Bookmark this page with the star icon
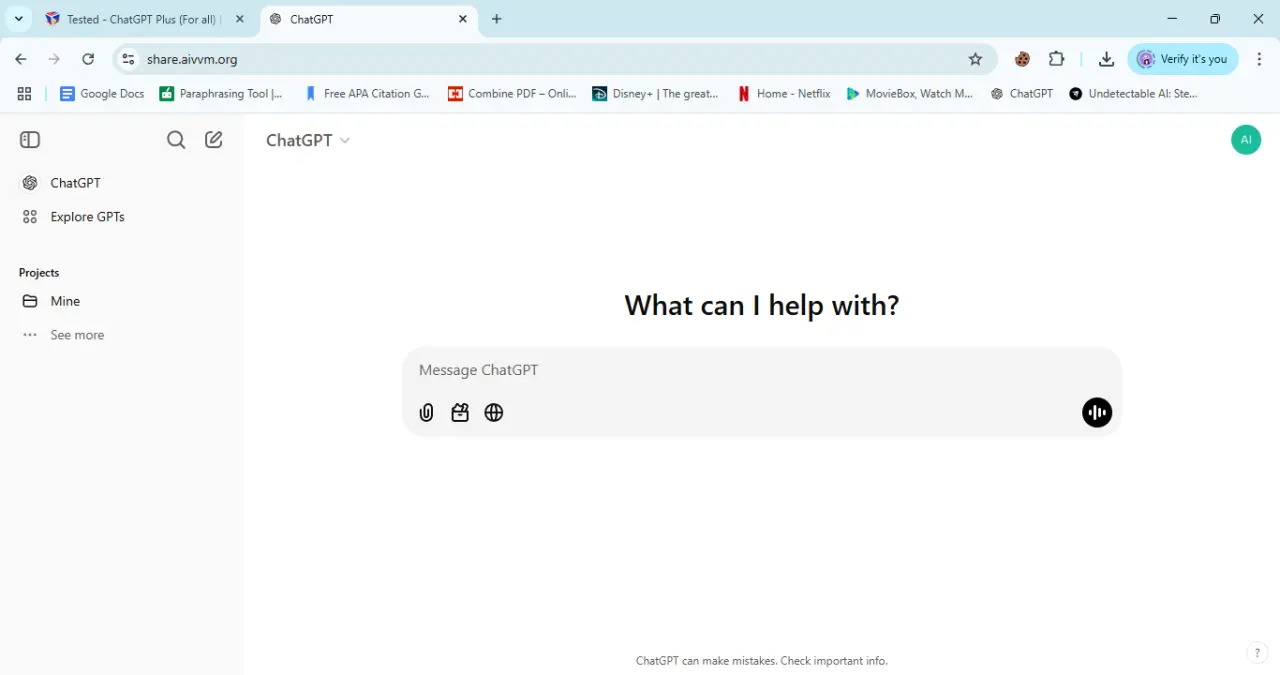 (976, 59)
